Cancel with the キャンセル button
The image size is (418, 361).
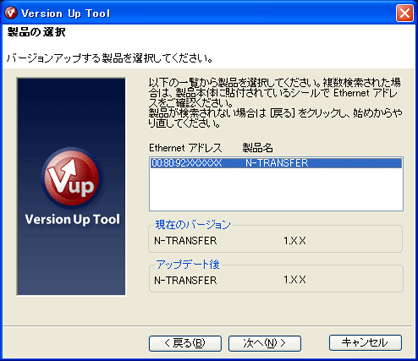pyautogui.click(x=365, y=343)
